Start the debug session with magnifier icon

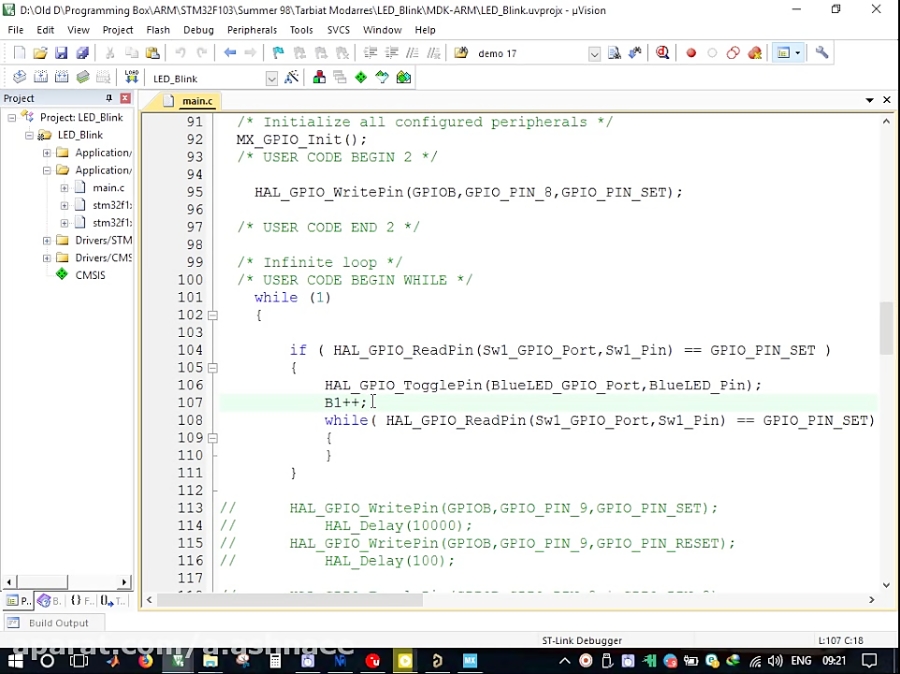click(662, 53)
